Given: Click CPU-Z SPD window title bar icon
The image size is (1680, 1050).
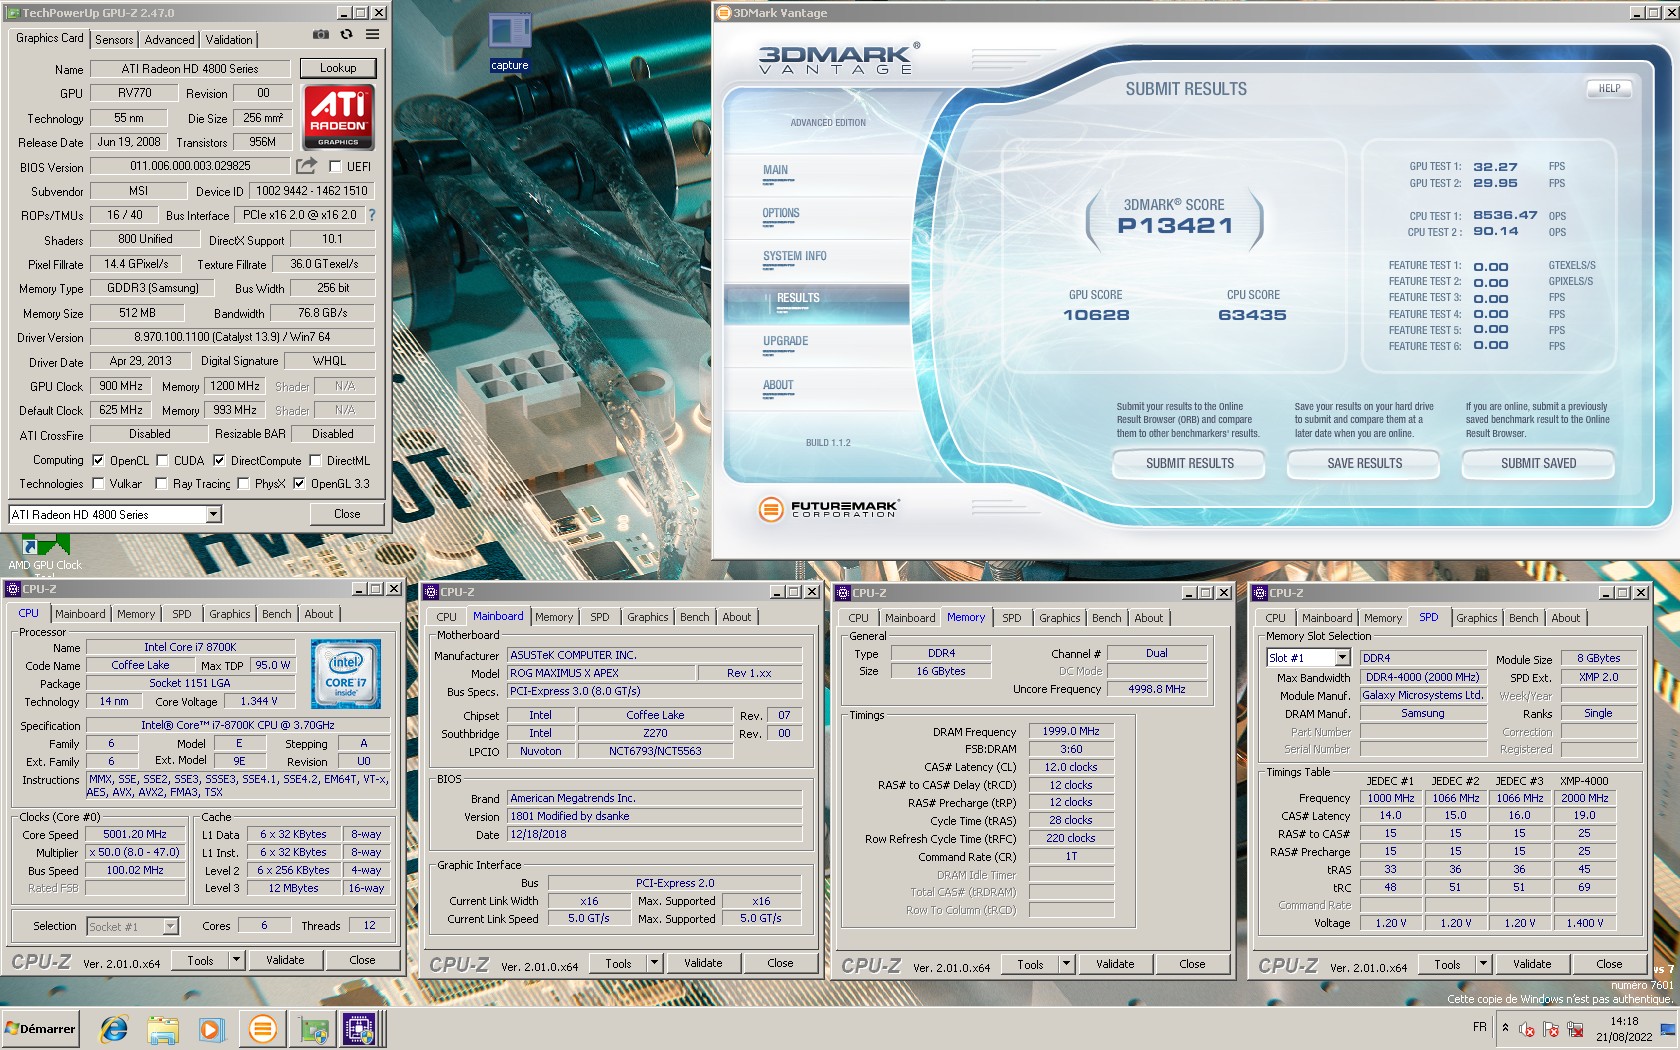Looking at the screenshot, I should (1260, 593).
